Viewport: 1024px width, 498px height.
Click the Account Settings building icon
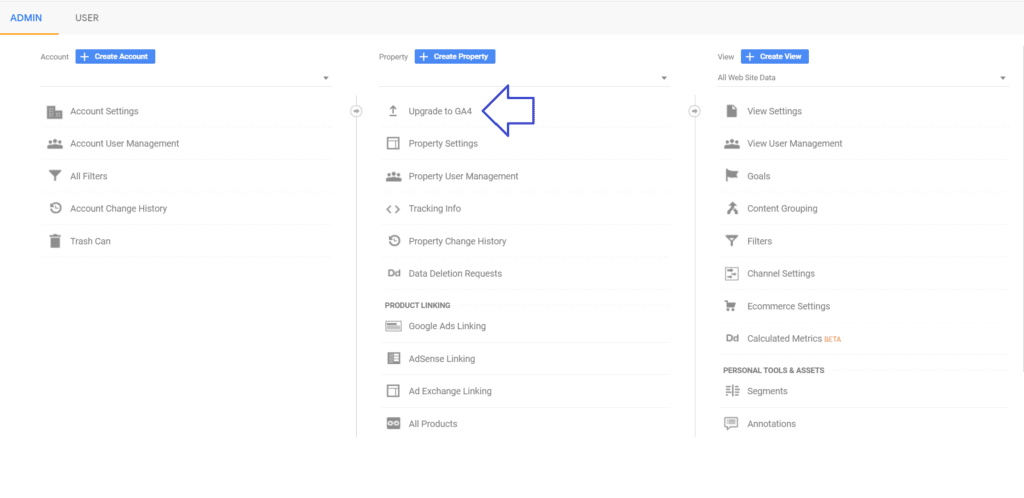point(55,111)
